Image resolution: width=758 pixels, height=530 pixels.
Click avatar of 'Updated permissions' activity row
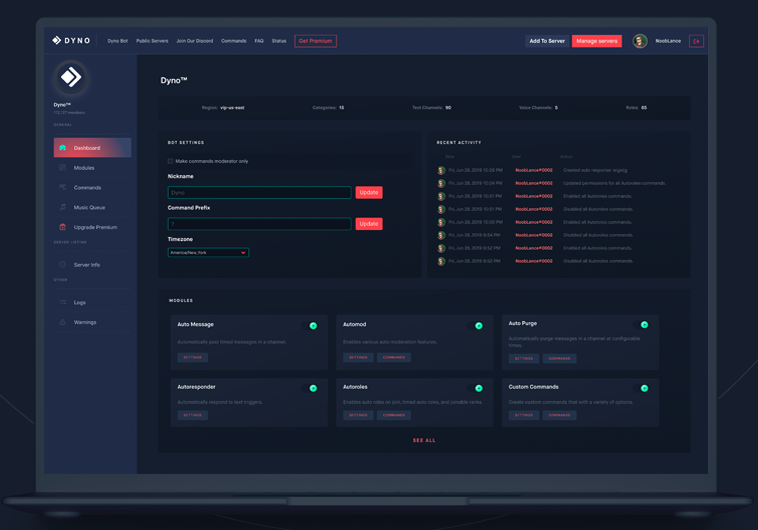441,183
